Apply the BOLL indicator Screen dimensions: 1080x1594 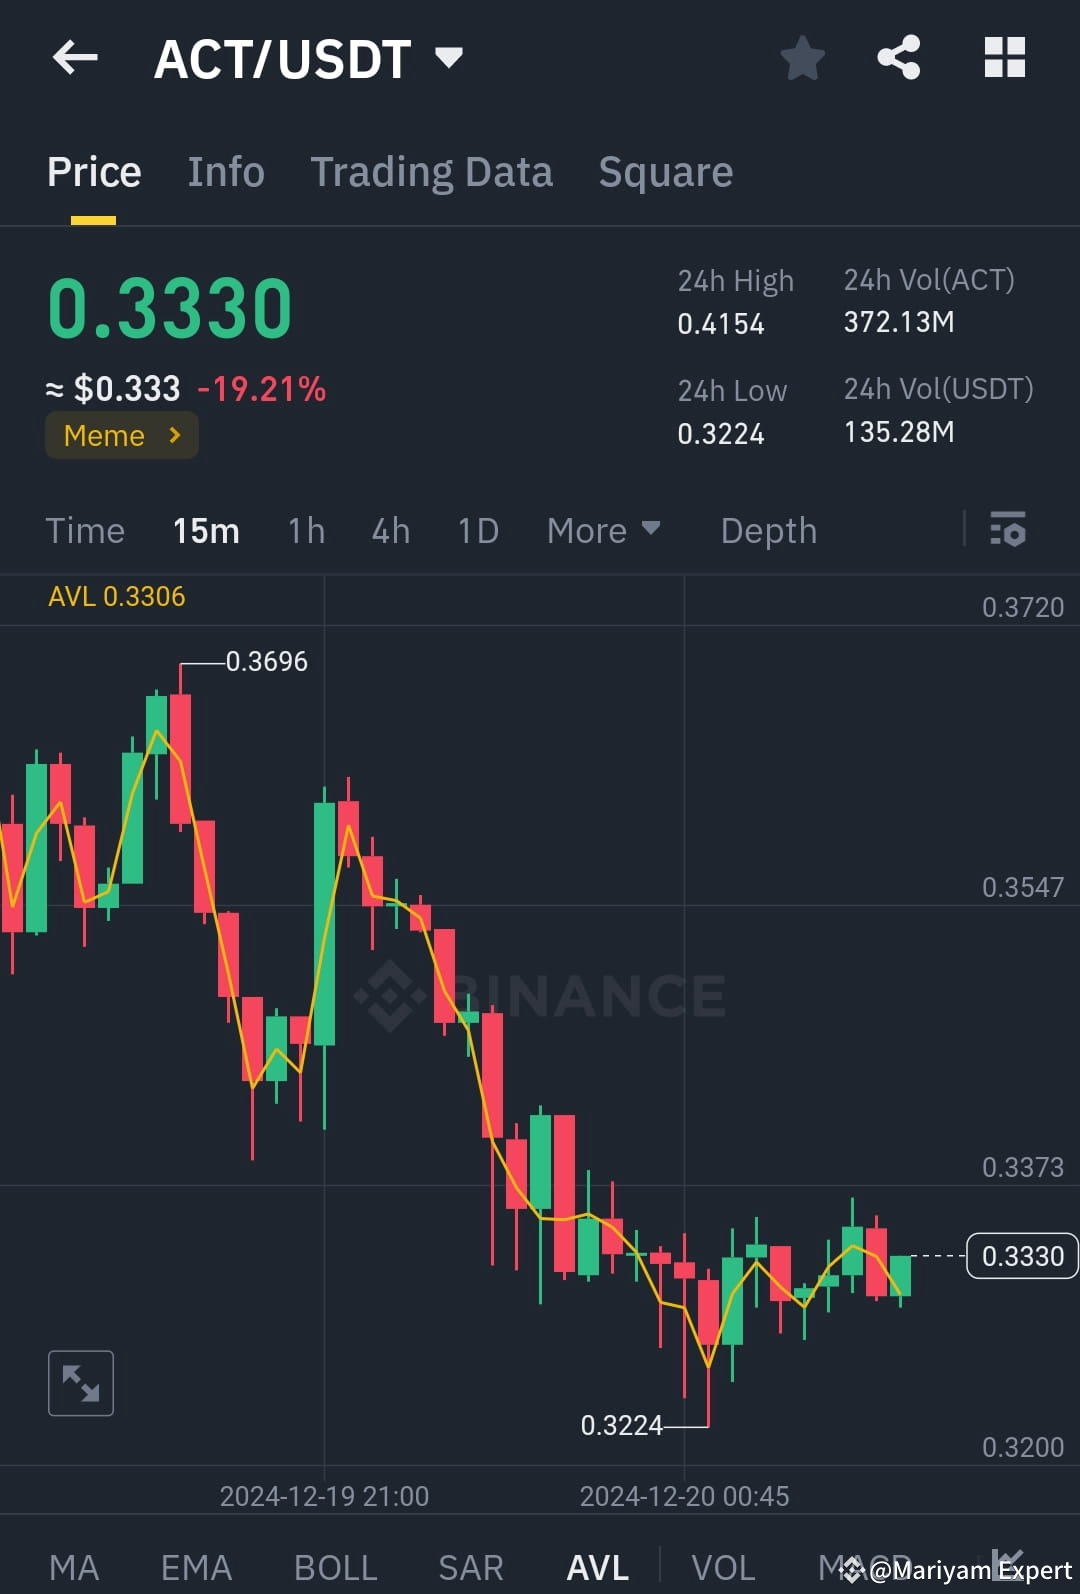pyautogui.click(x=336, y=1565)
